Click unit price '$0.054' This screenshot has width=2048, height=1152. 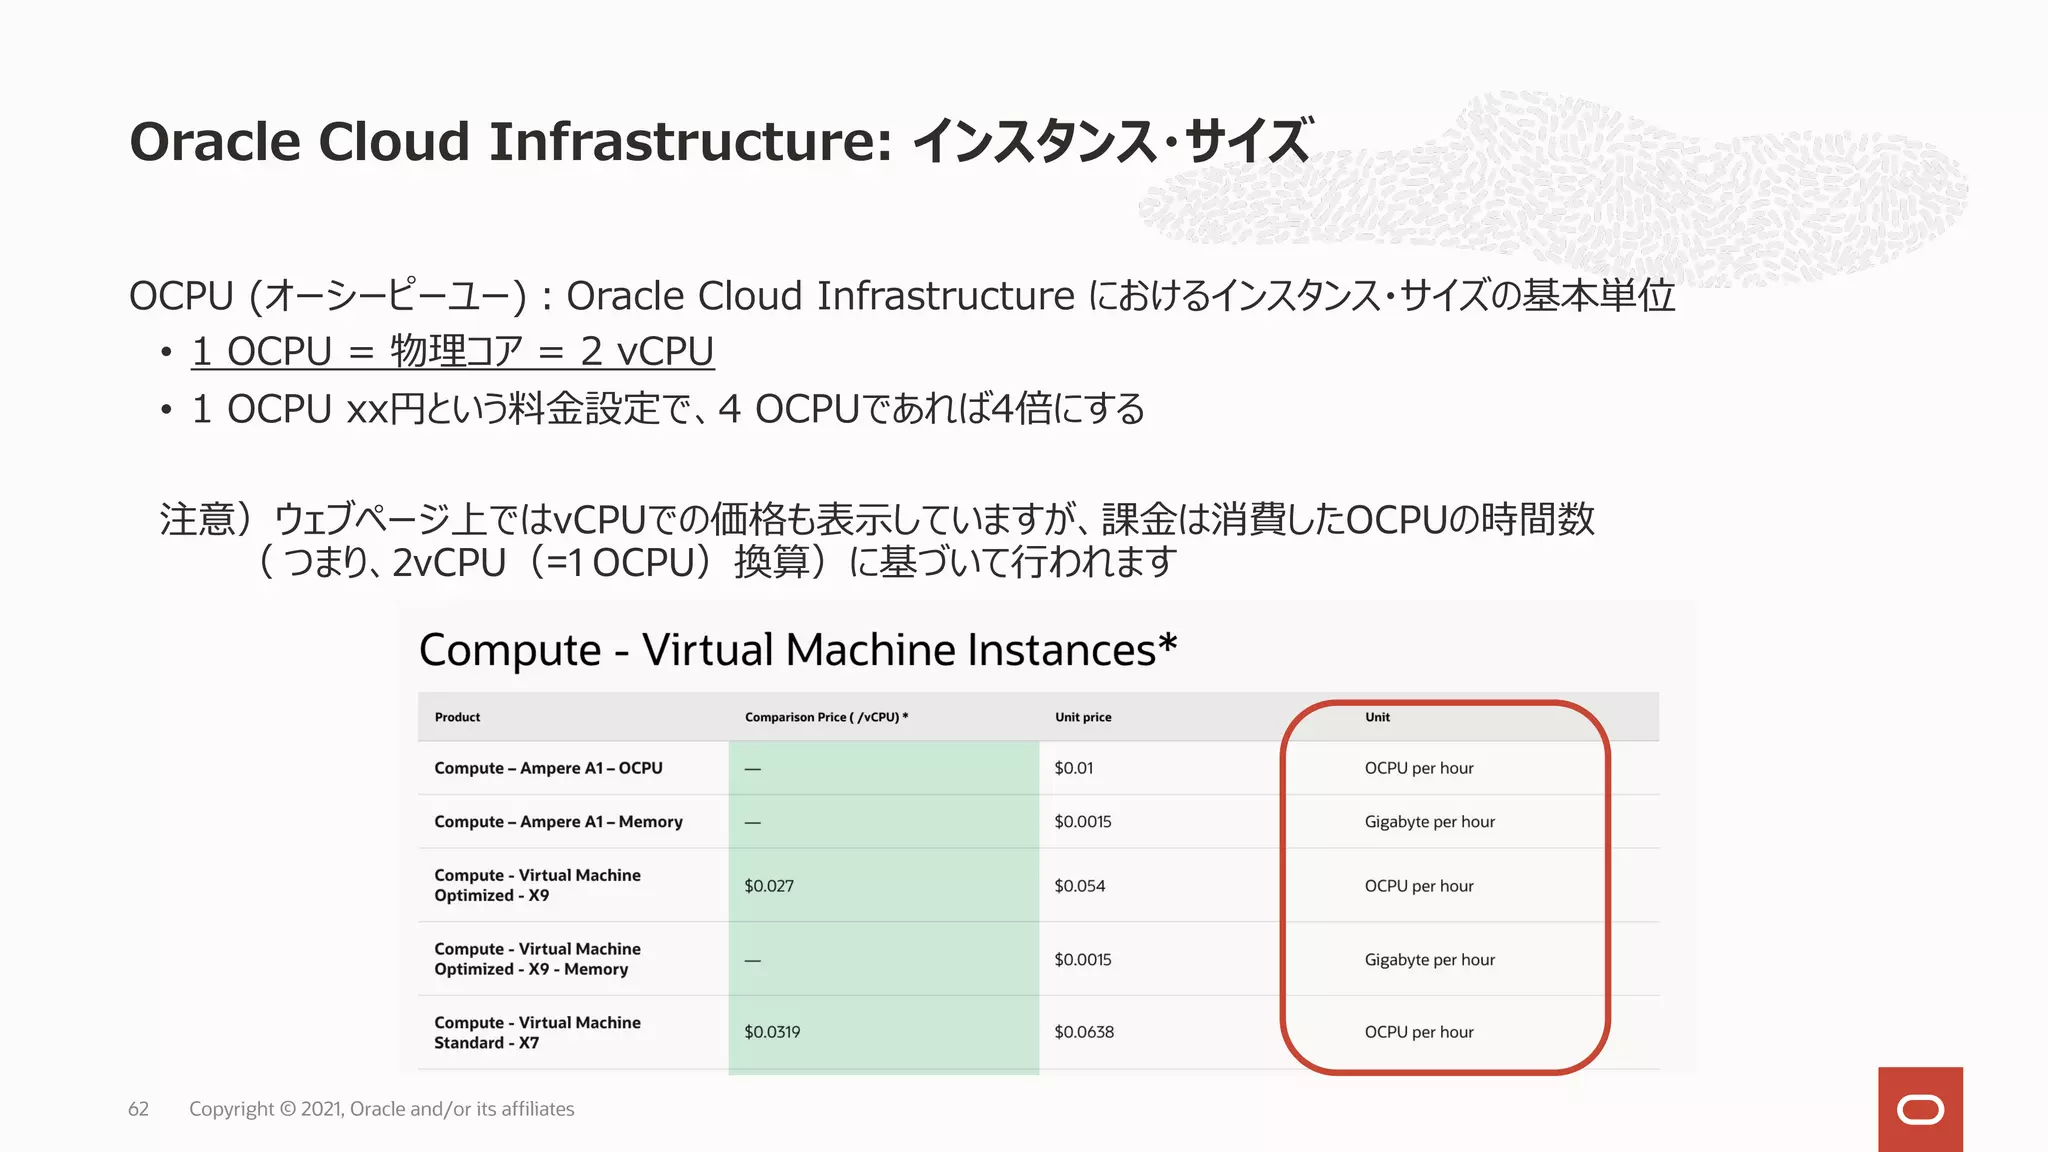1079,885
